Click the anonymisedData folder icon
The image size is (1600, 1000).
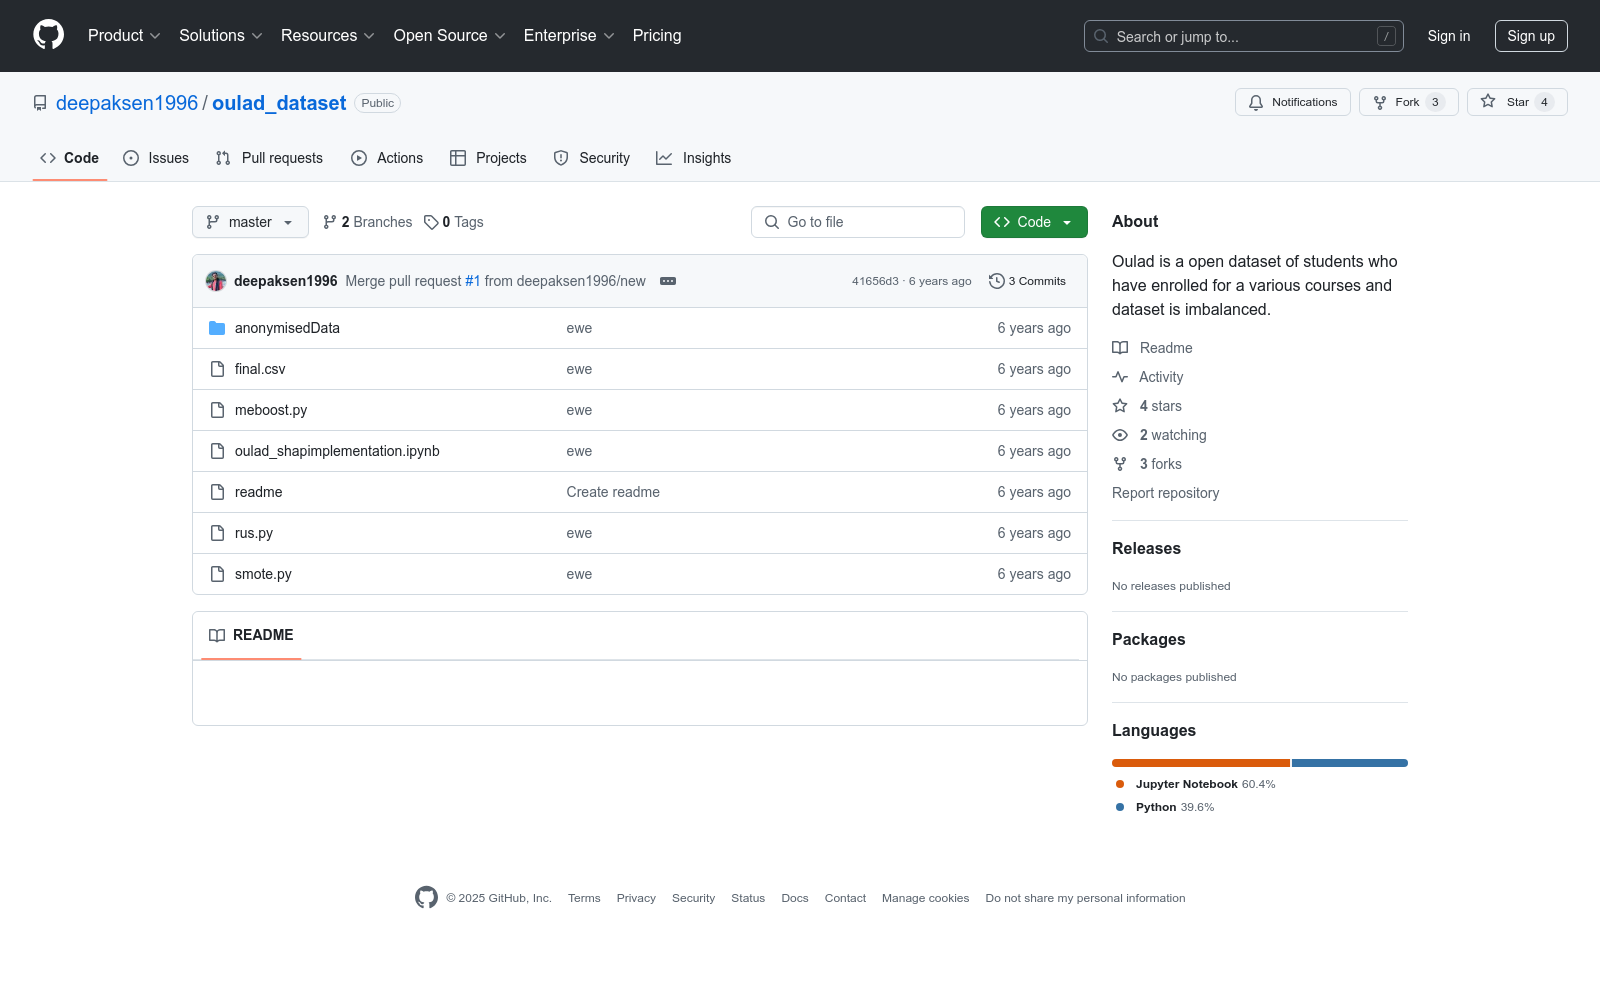click(217, 328)
